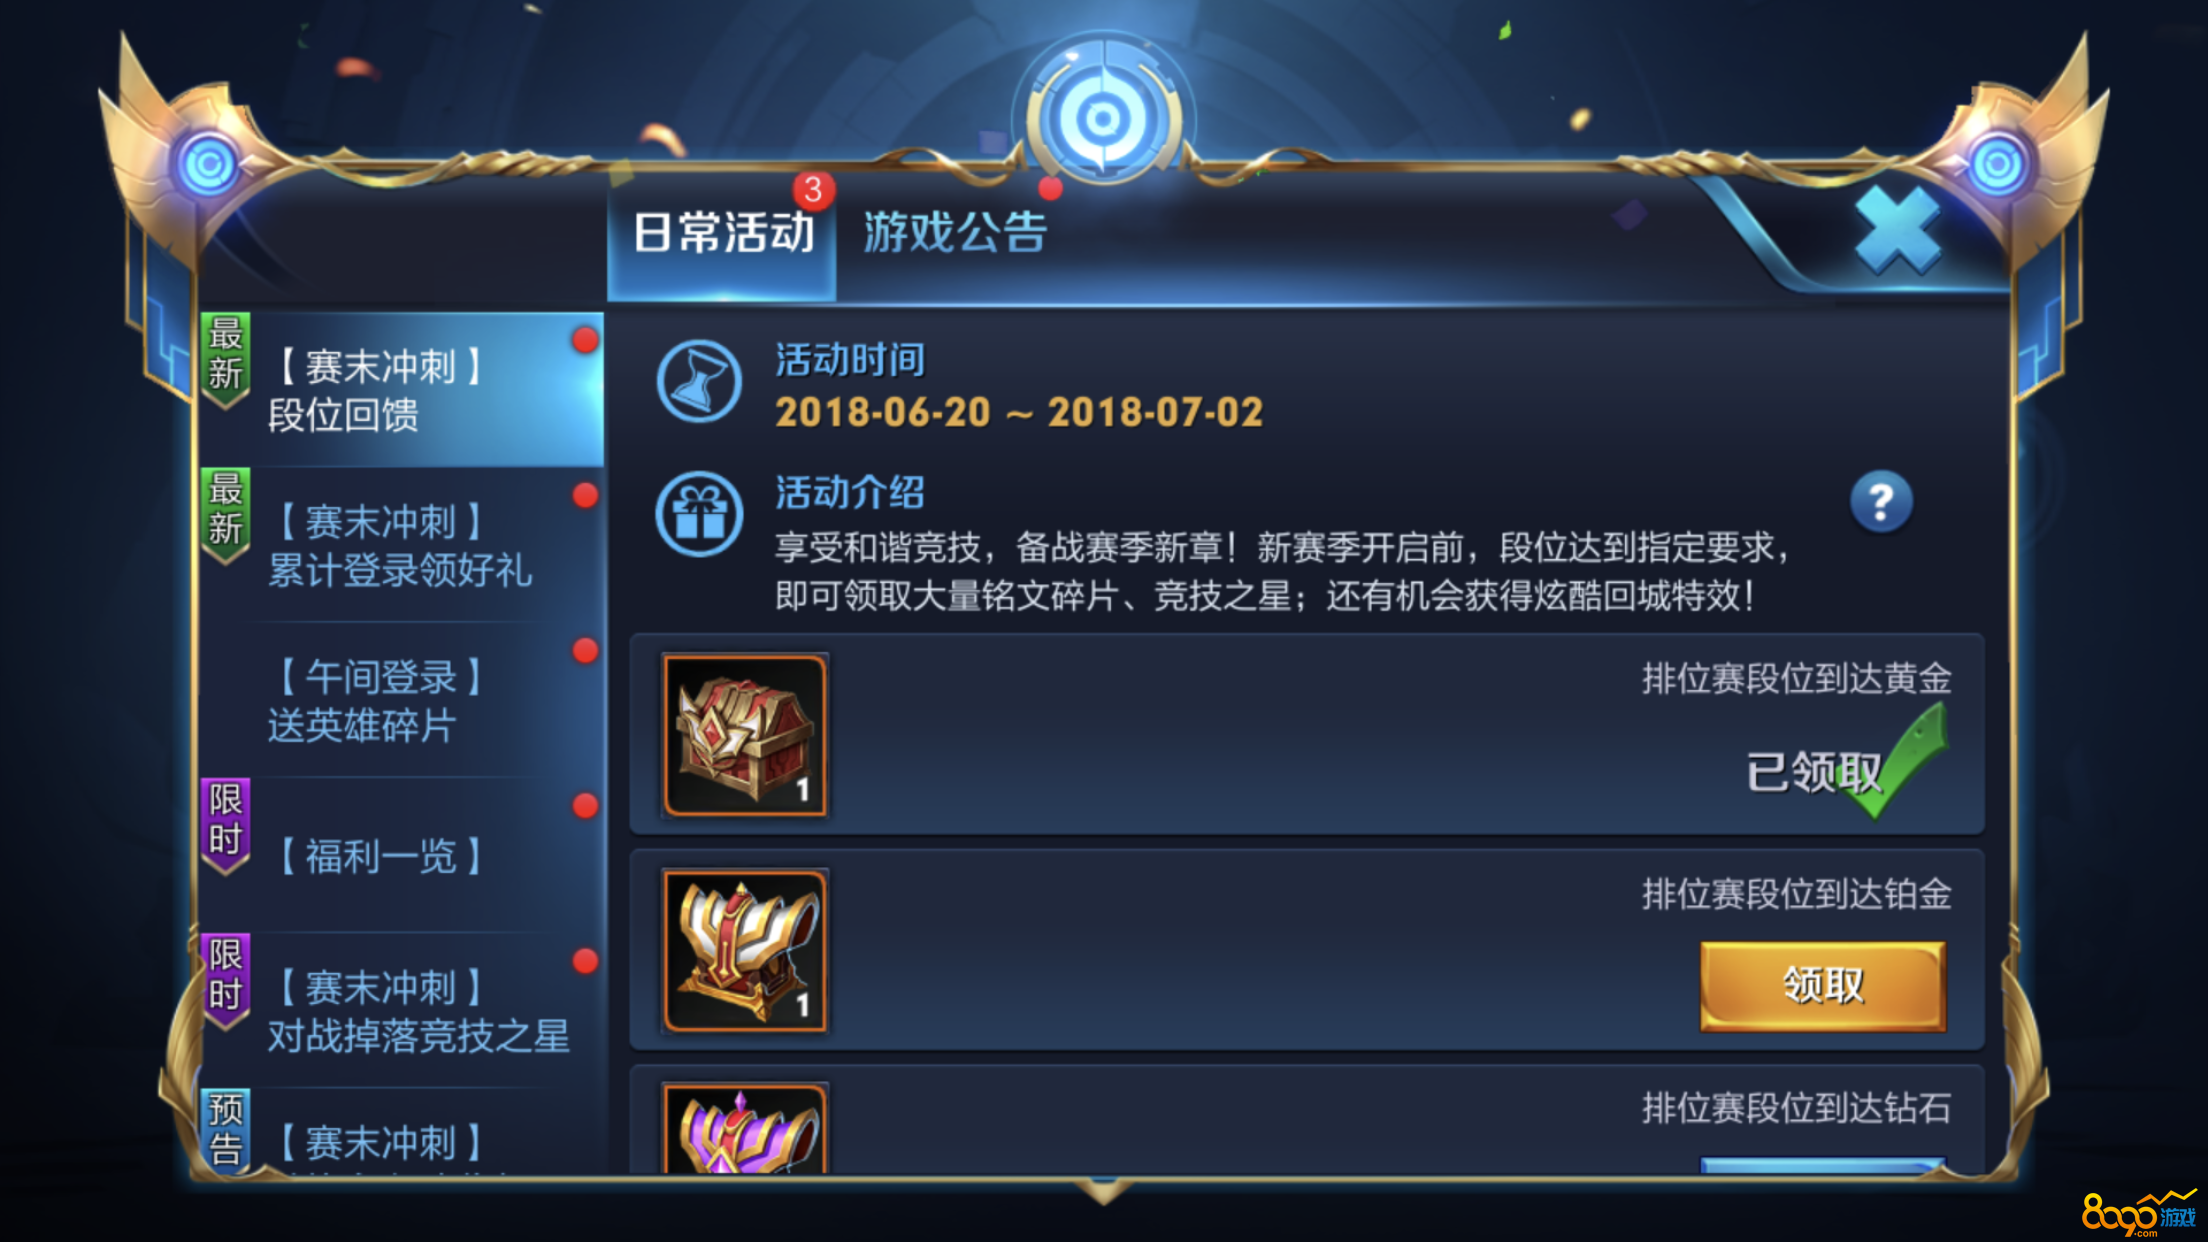Expand list via bottom down arrow
2208x1242 pixels.
tap(1103, 1190)
